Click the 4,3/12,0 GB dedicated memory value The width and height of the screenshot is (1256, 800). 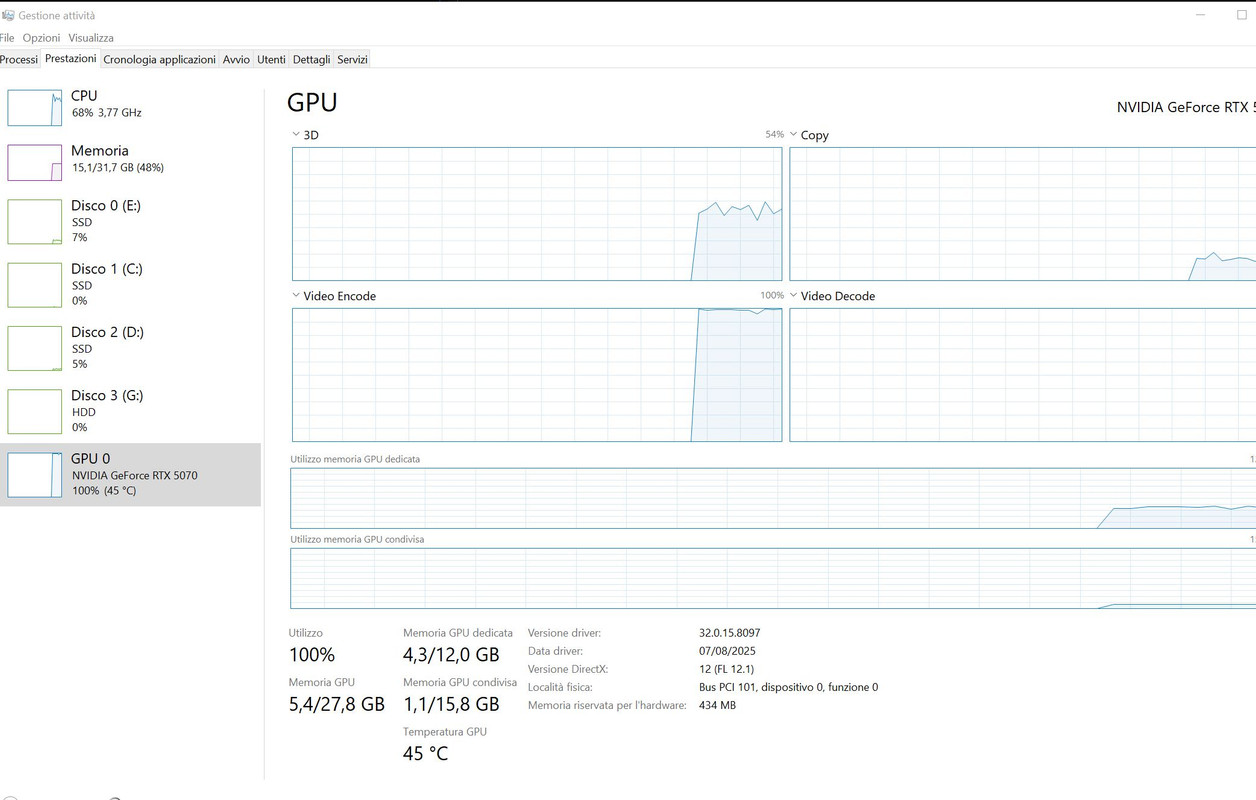point(451,655)
